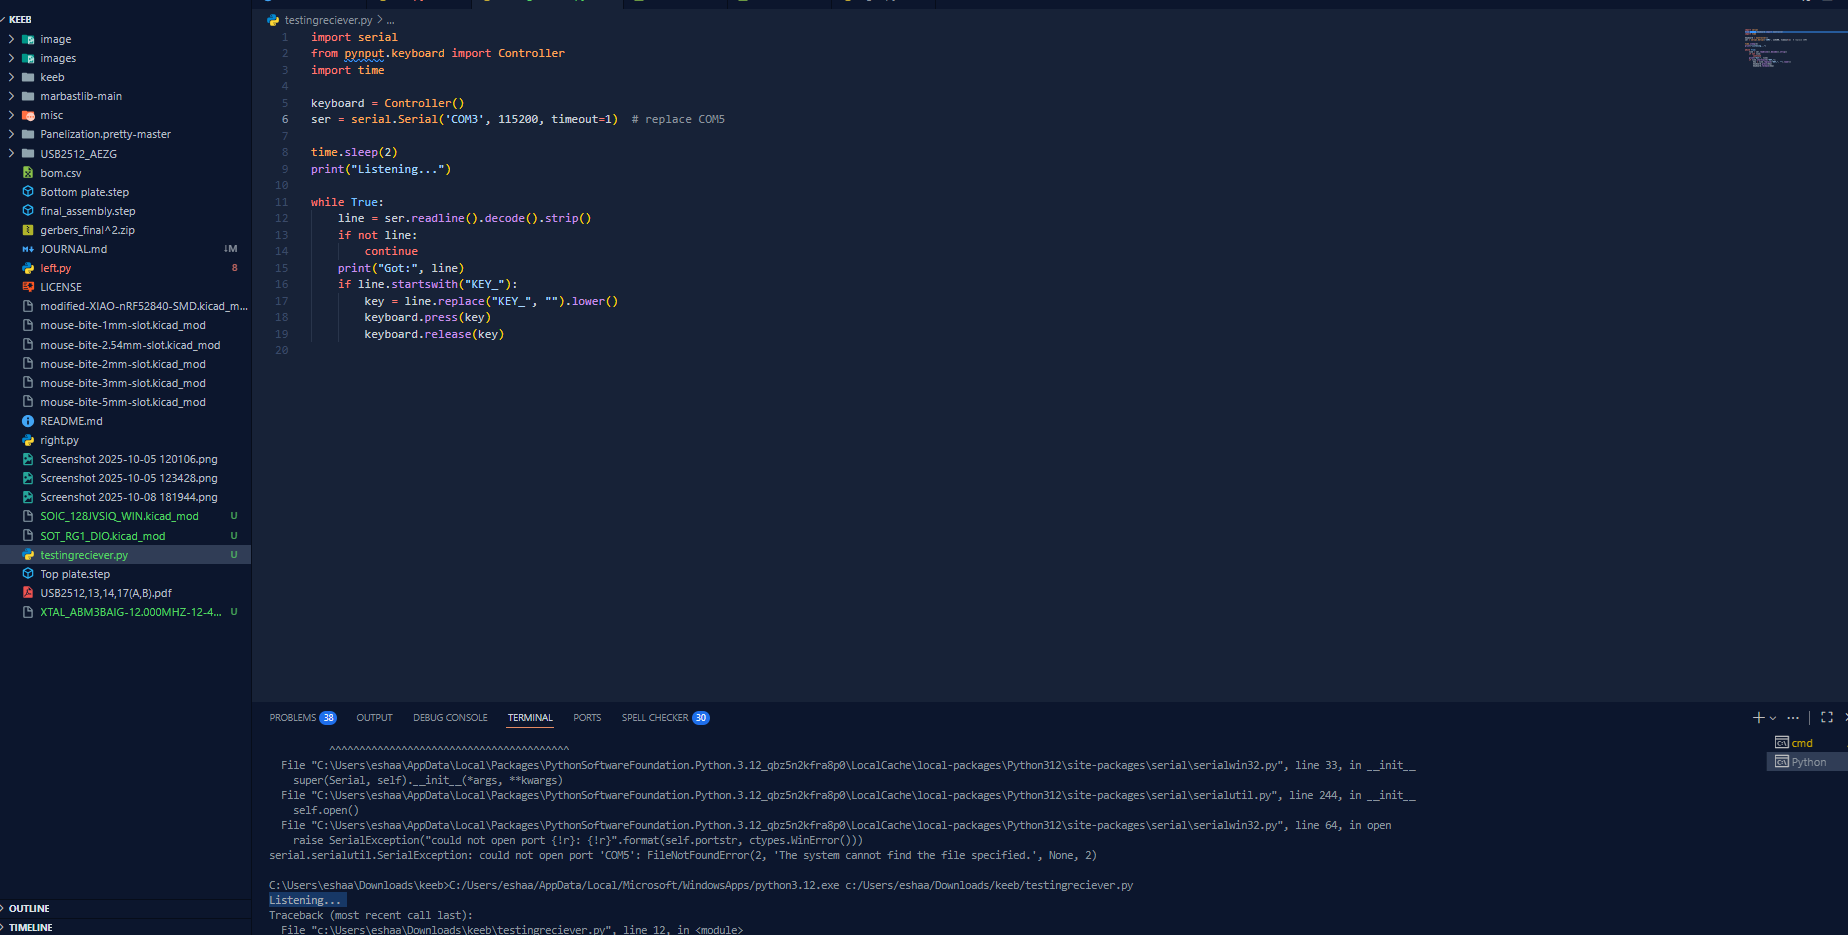The image size is (1848, 935).
Task: Expand the OUTLINE section
Action: coord(29,908)
